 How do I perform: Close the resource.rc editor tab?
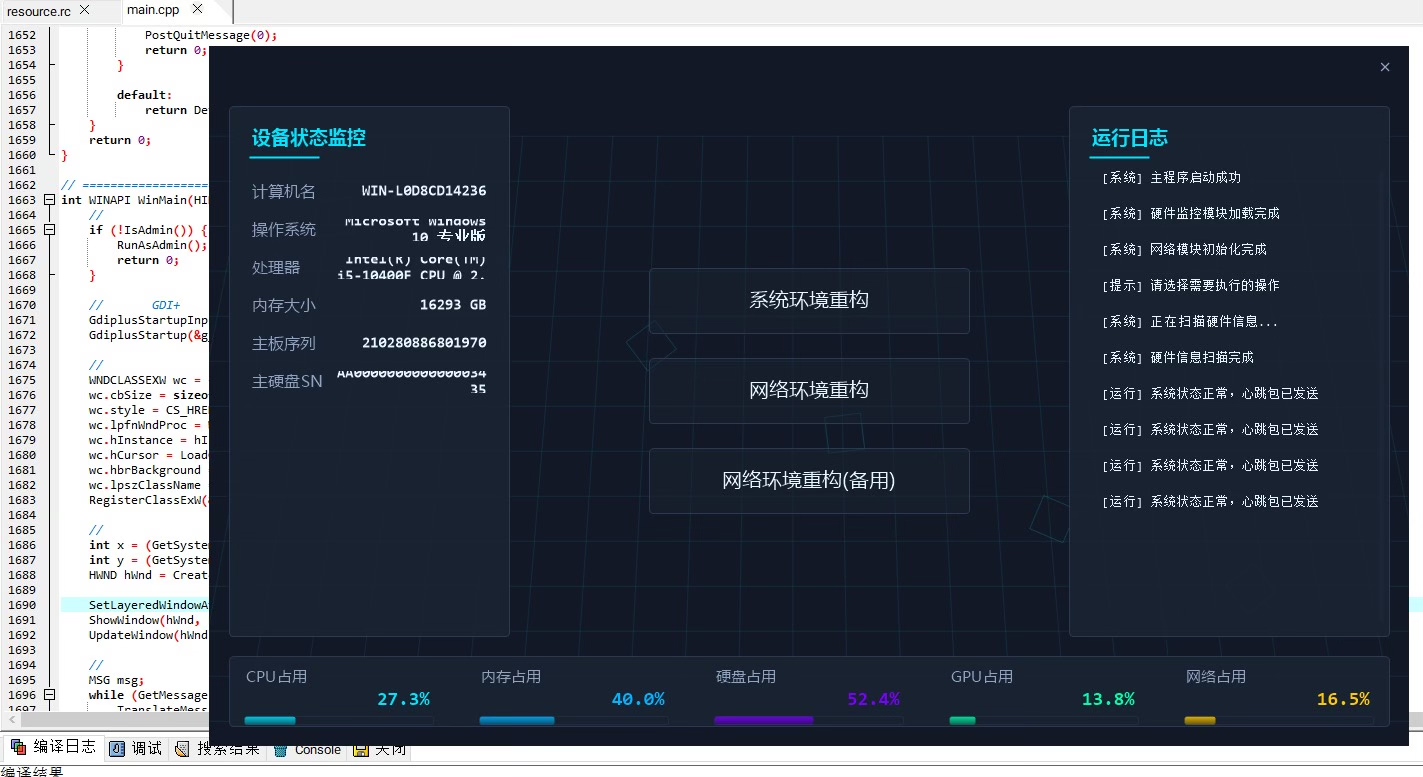pyautogui.click(x=84, y=10)
